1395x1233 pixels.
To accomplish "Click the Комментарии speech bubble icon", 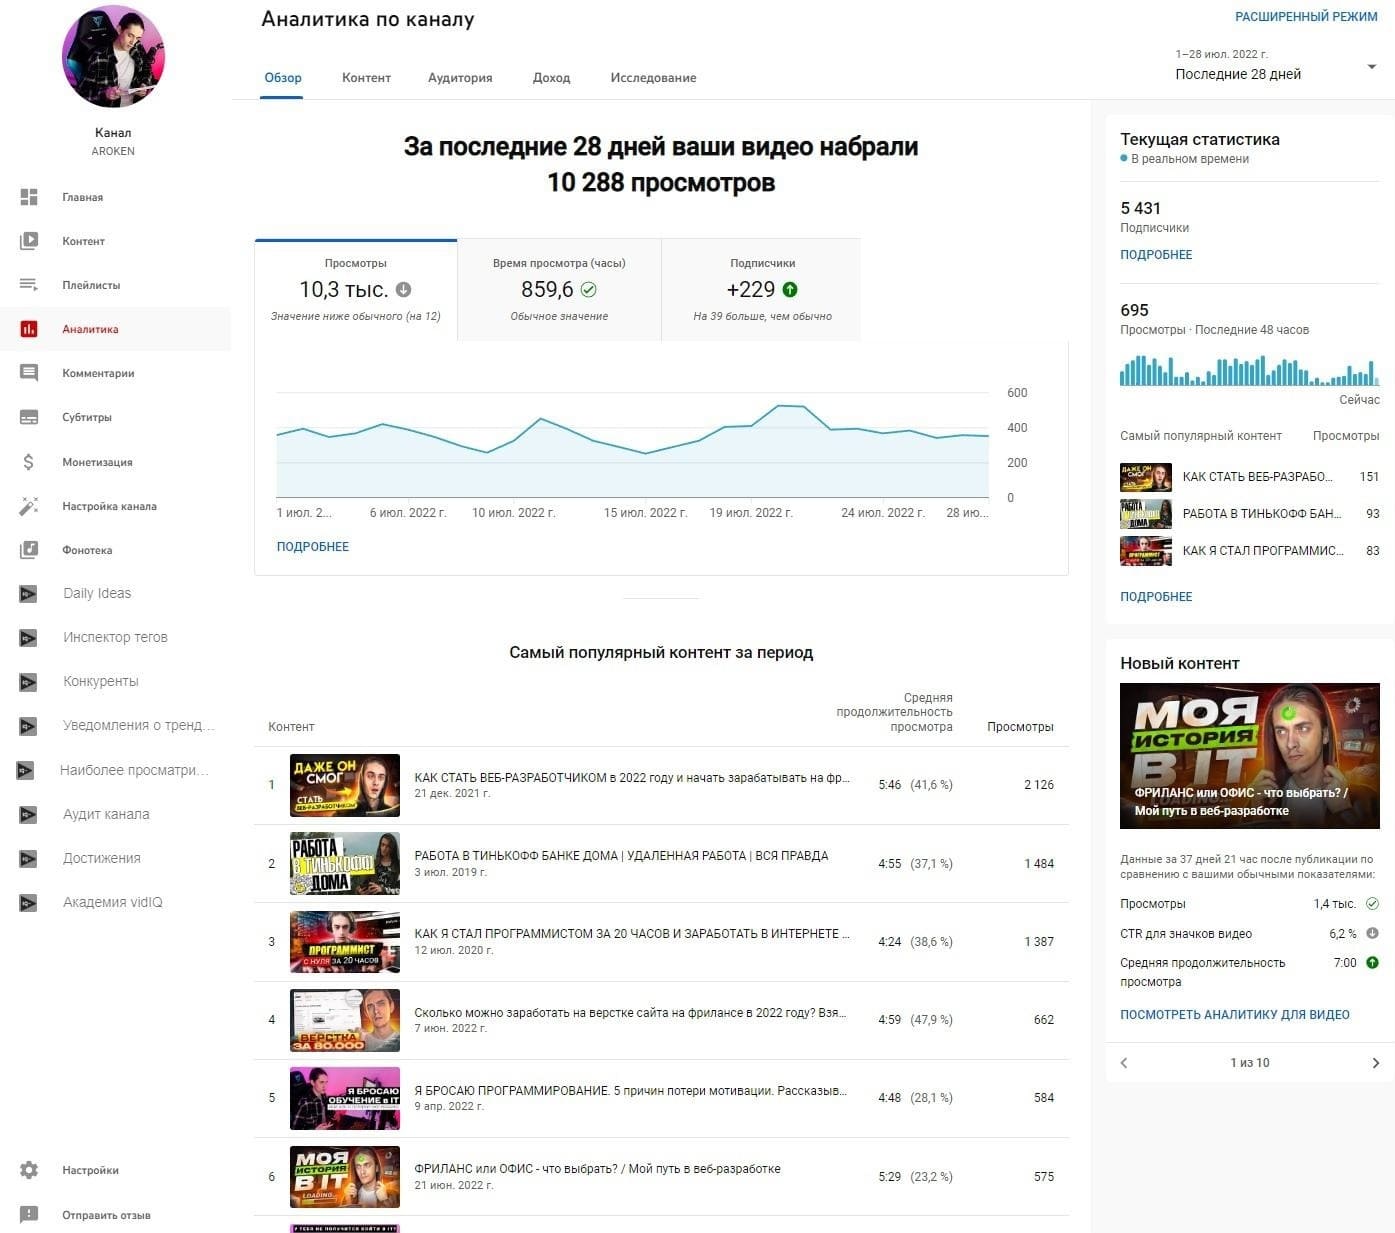I will pyautogui.click(x=29, y=373).
